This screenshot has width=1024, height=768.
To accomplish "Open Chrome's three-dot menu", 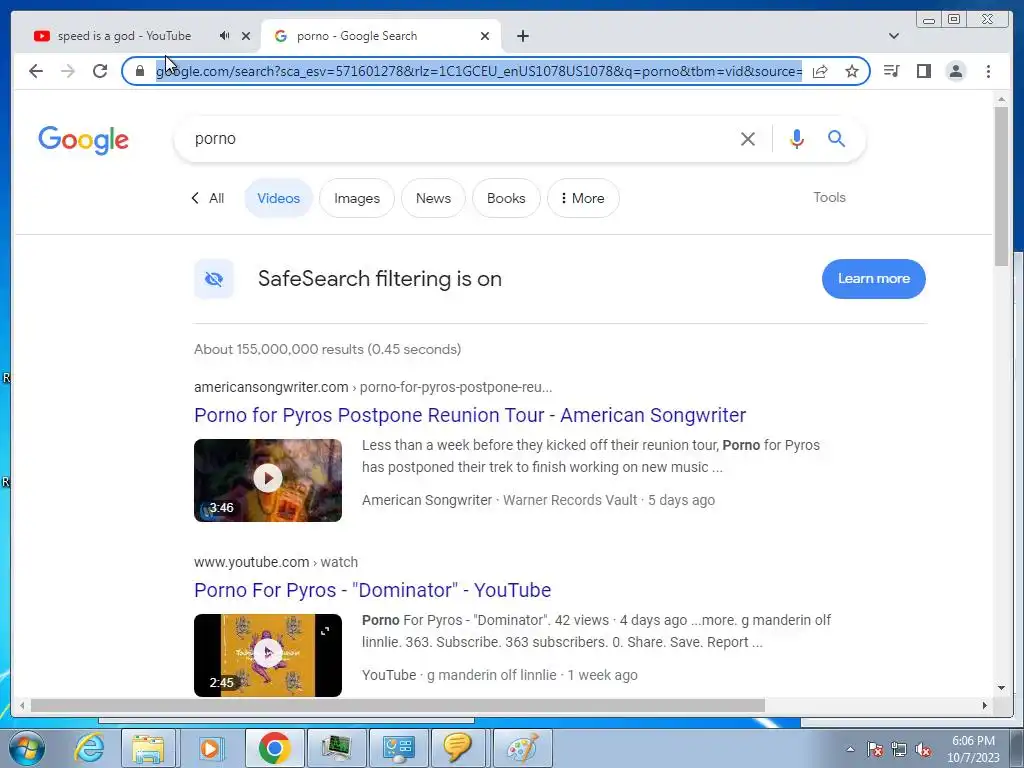I will tap(988, 71).
